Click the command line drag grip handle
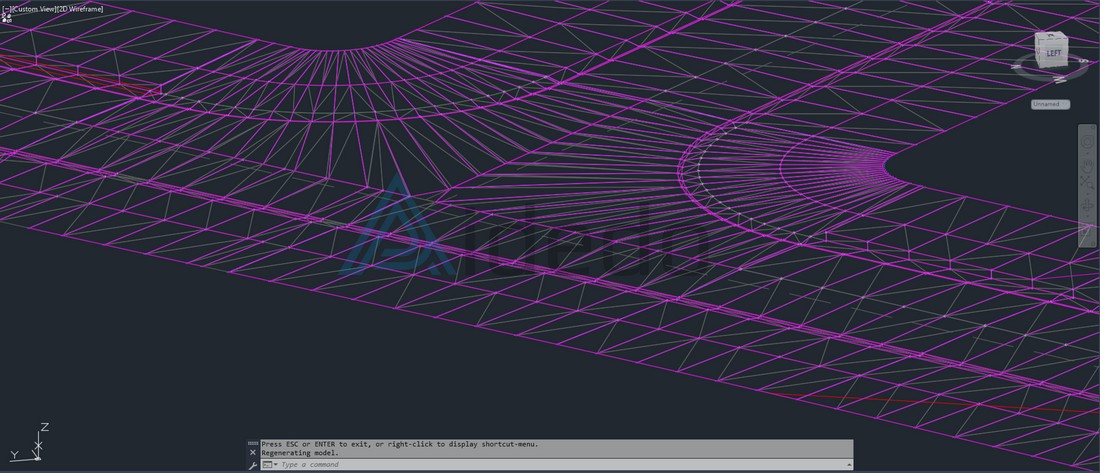 point(253,444)
